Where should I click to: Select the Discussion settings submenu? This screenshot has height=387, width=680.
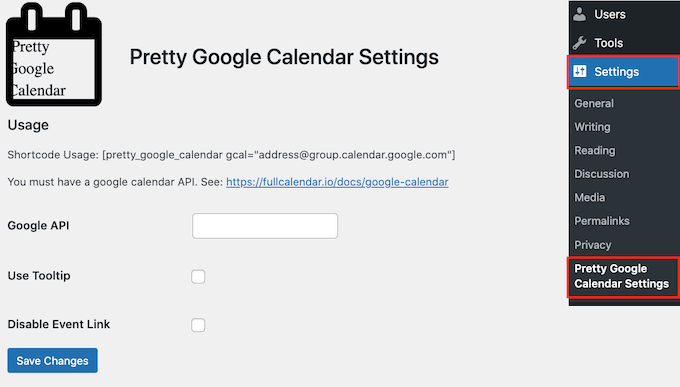click(602, 174)
